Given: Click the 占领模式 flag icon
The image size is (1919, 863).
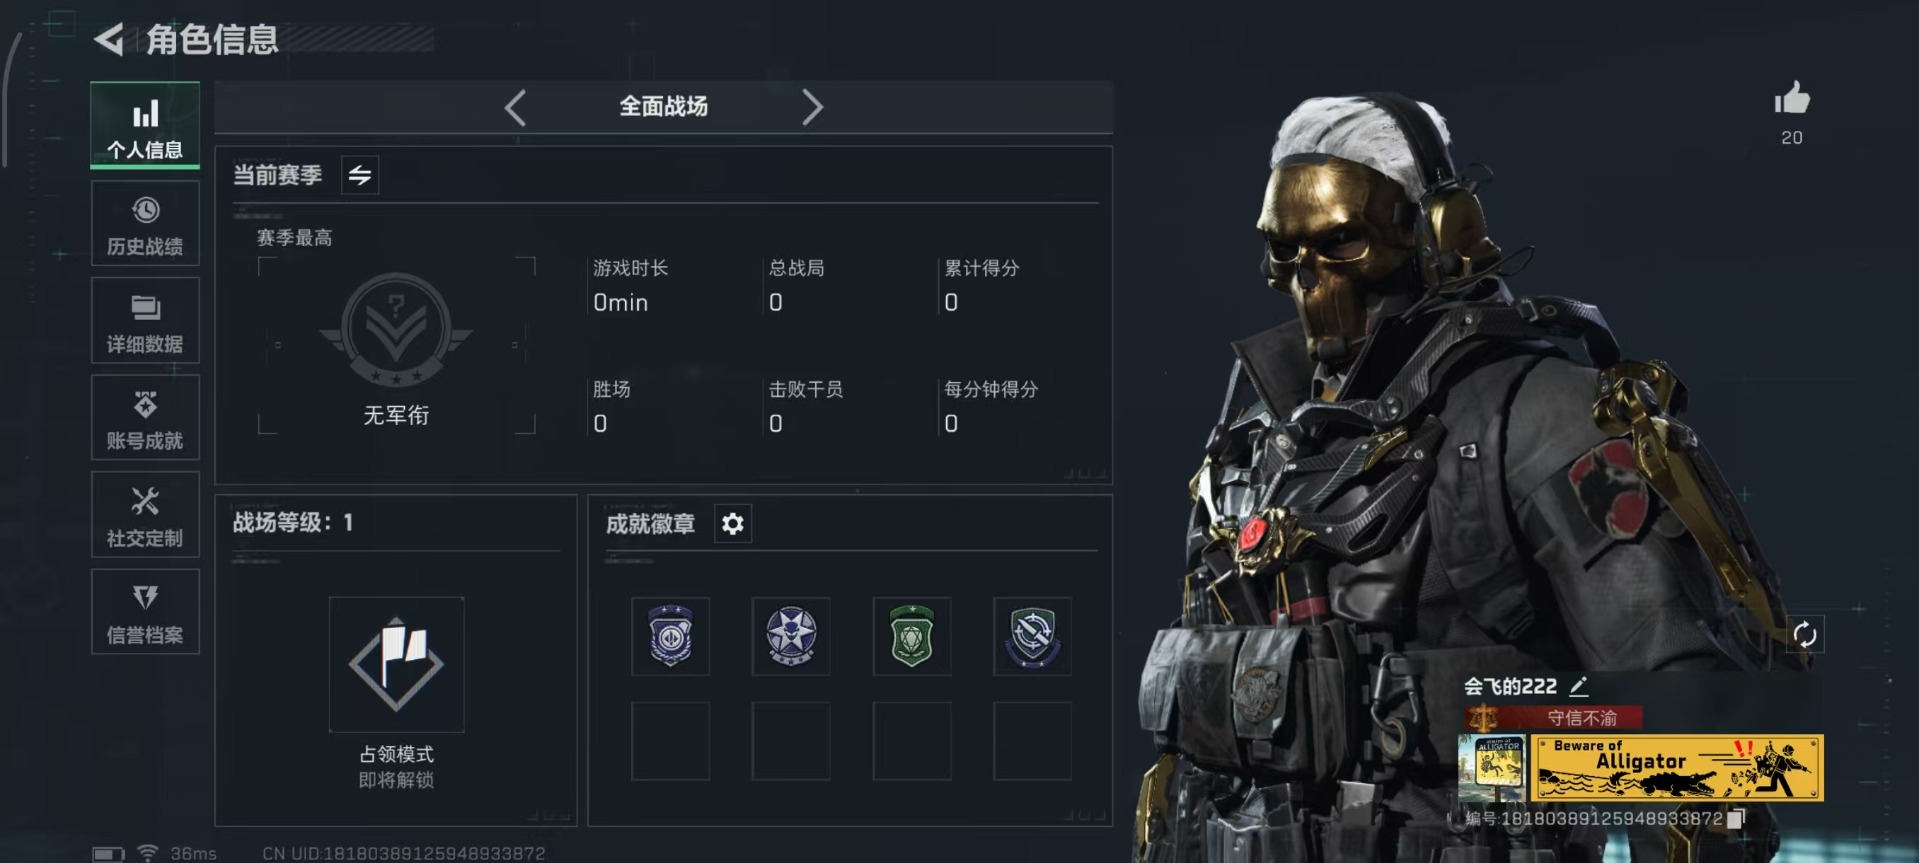Looking at the screenshot, I should click(396, 664).
